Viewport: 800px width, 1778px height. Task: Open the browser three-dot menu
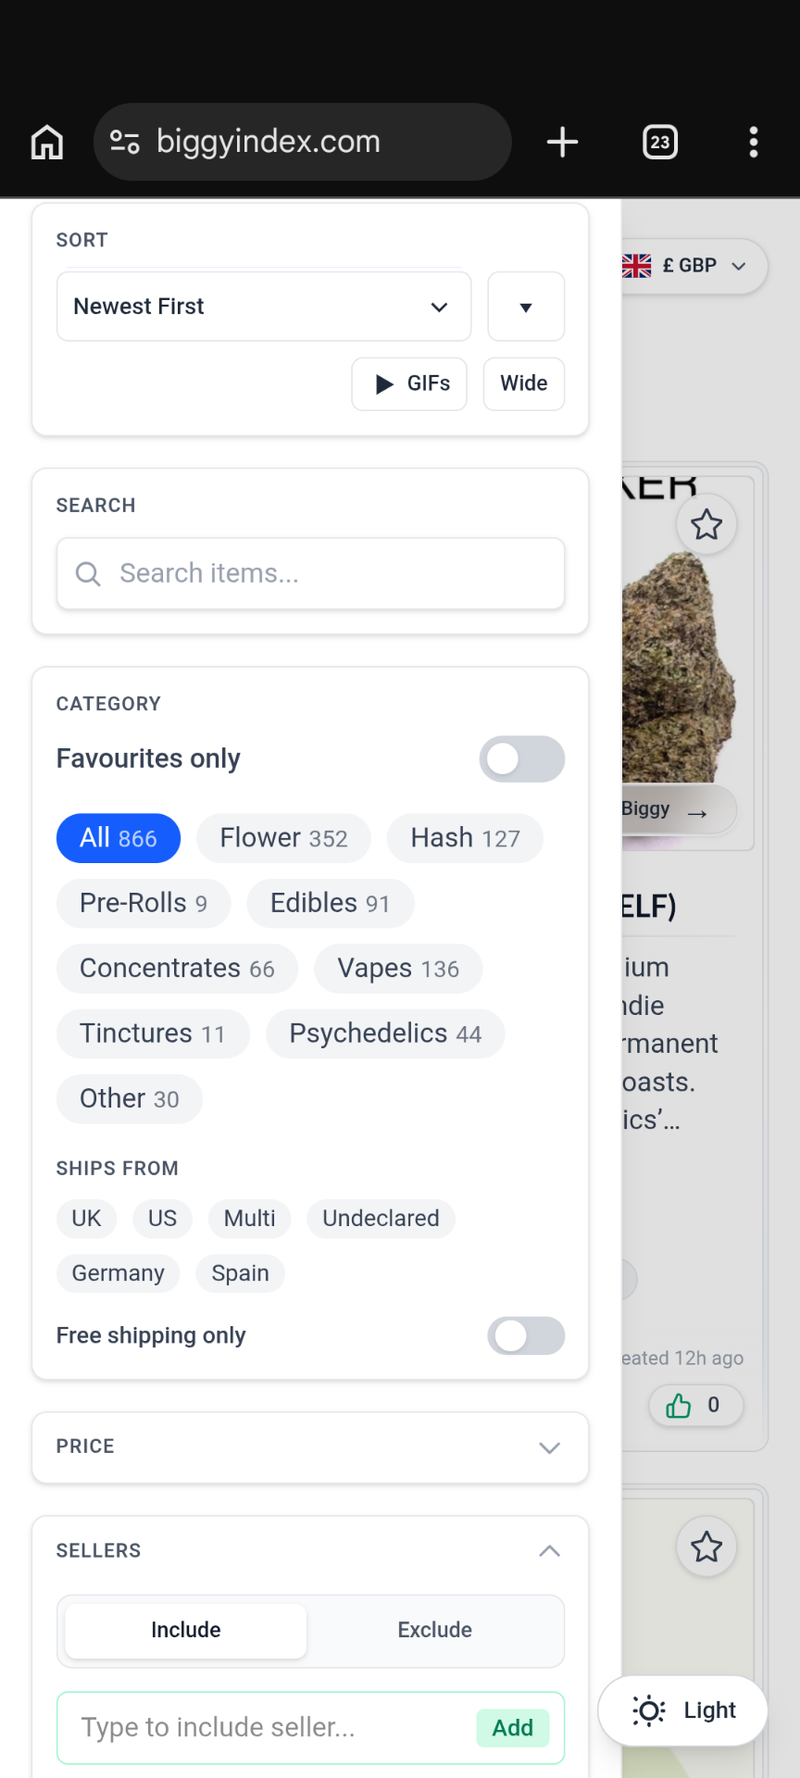pyautogui.click(x=753, y=142)
